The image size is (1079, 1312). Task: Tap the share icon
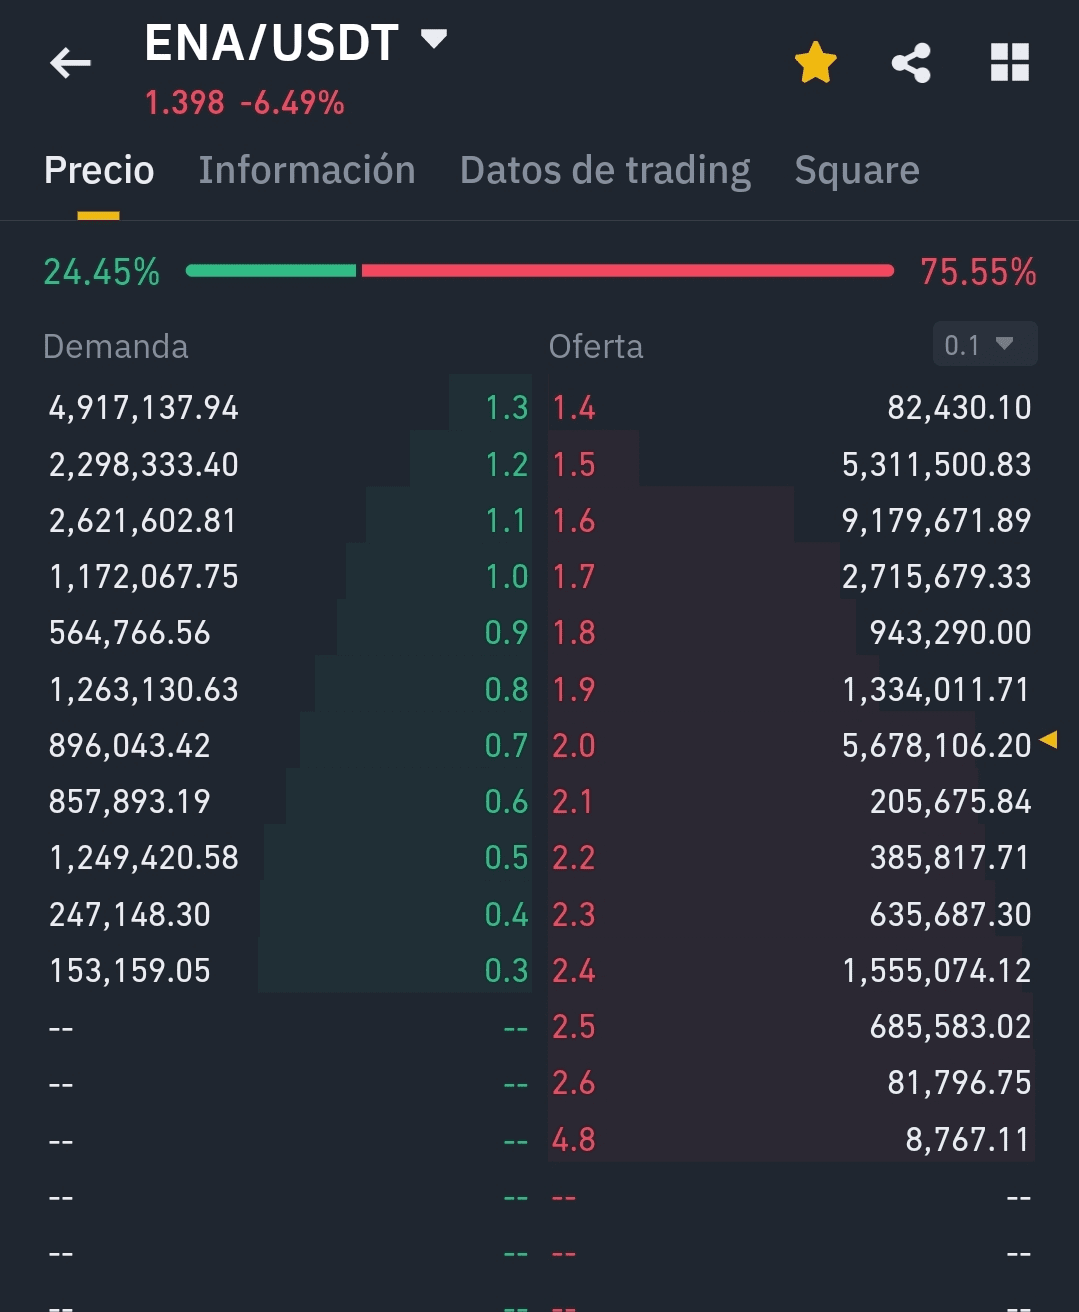(911, 63)
